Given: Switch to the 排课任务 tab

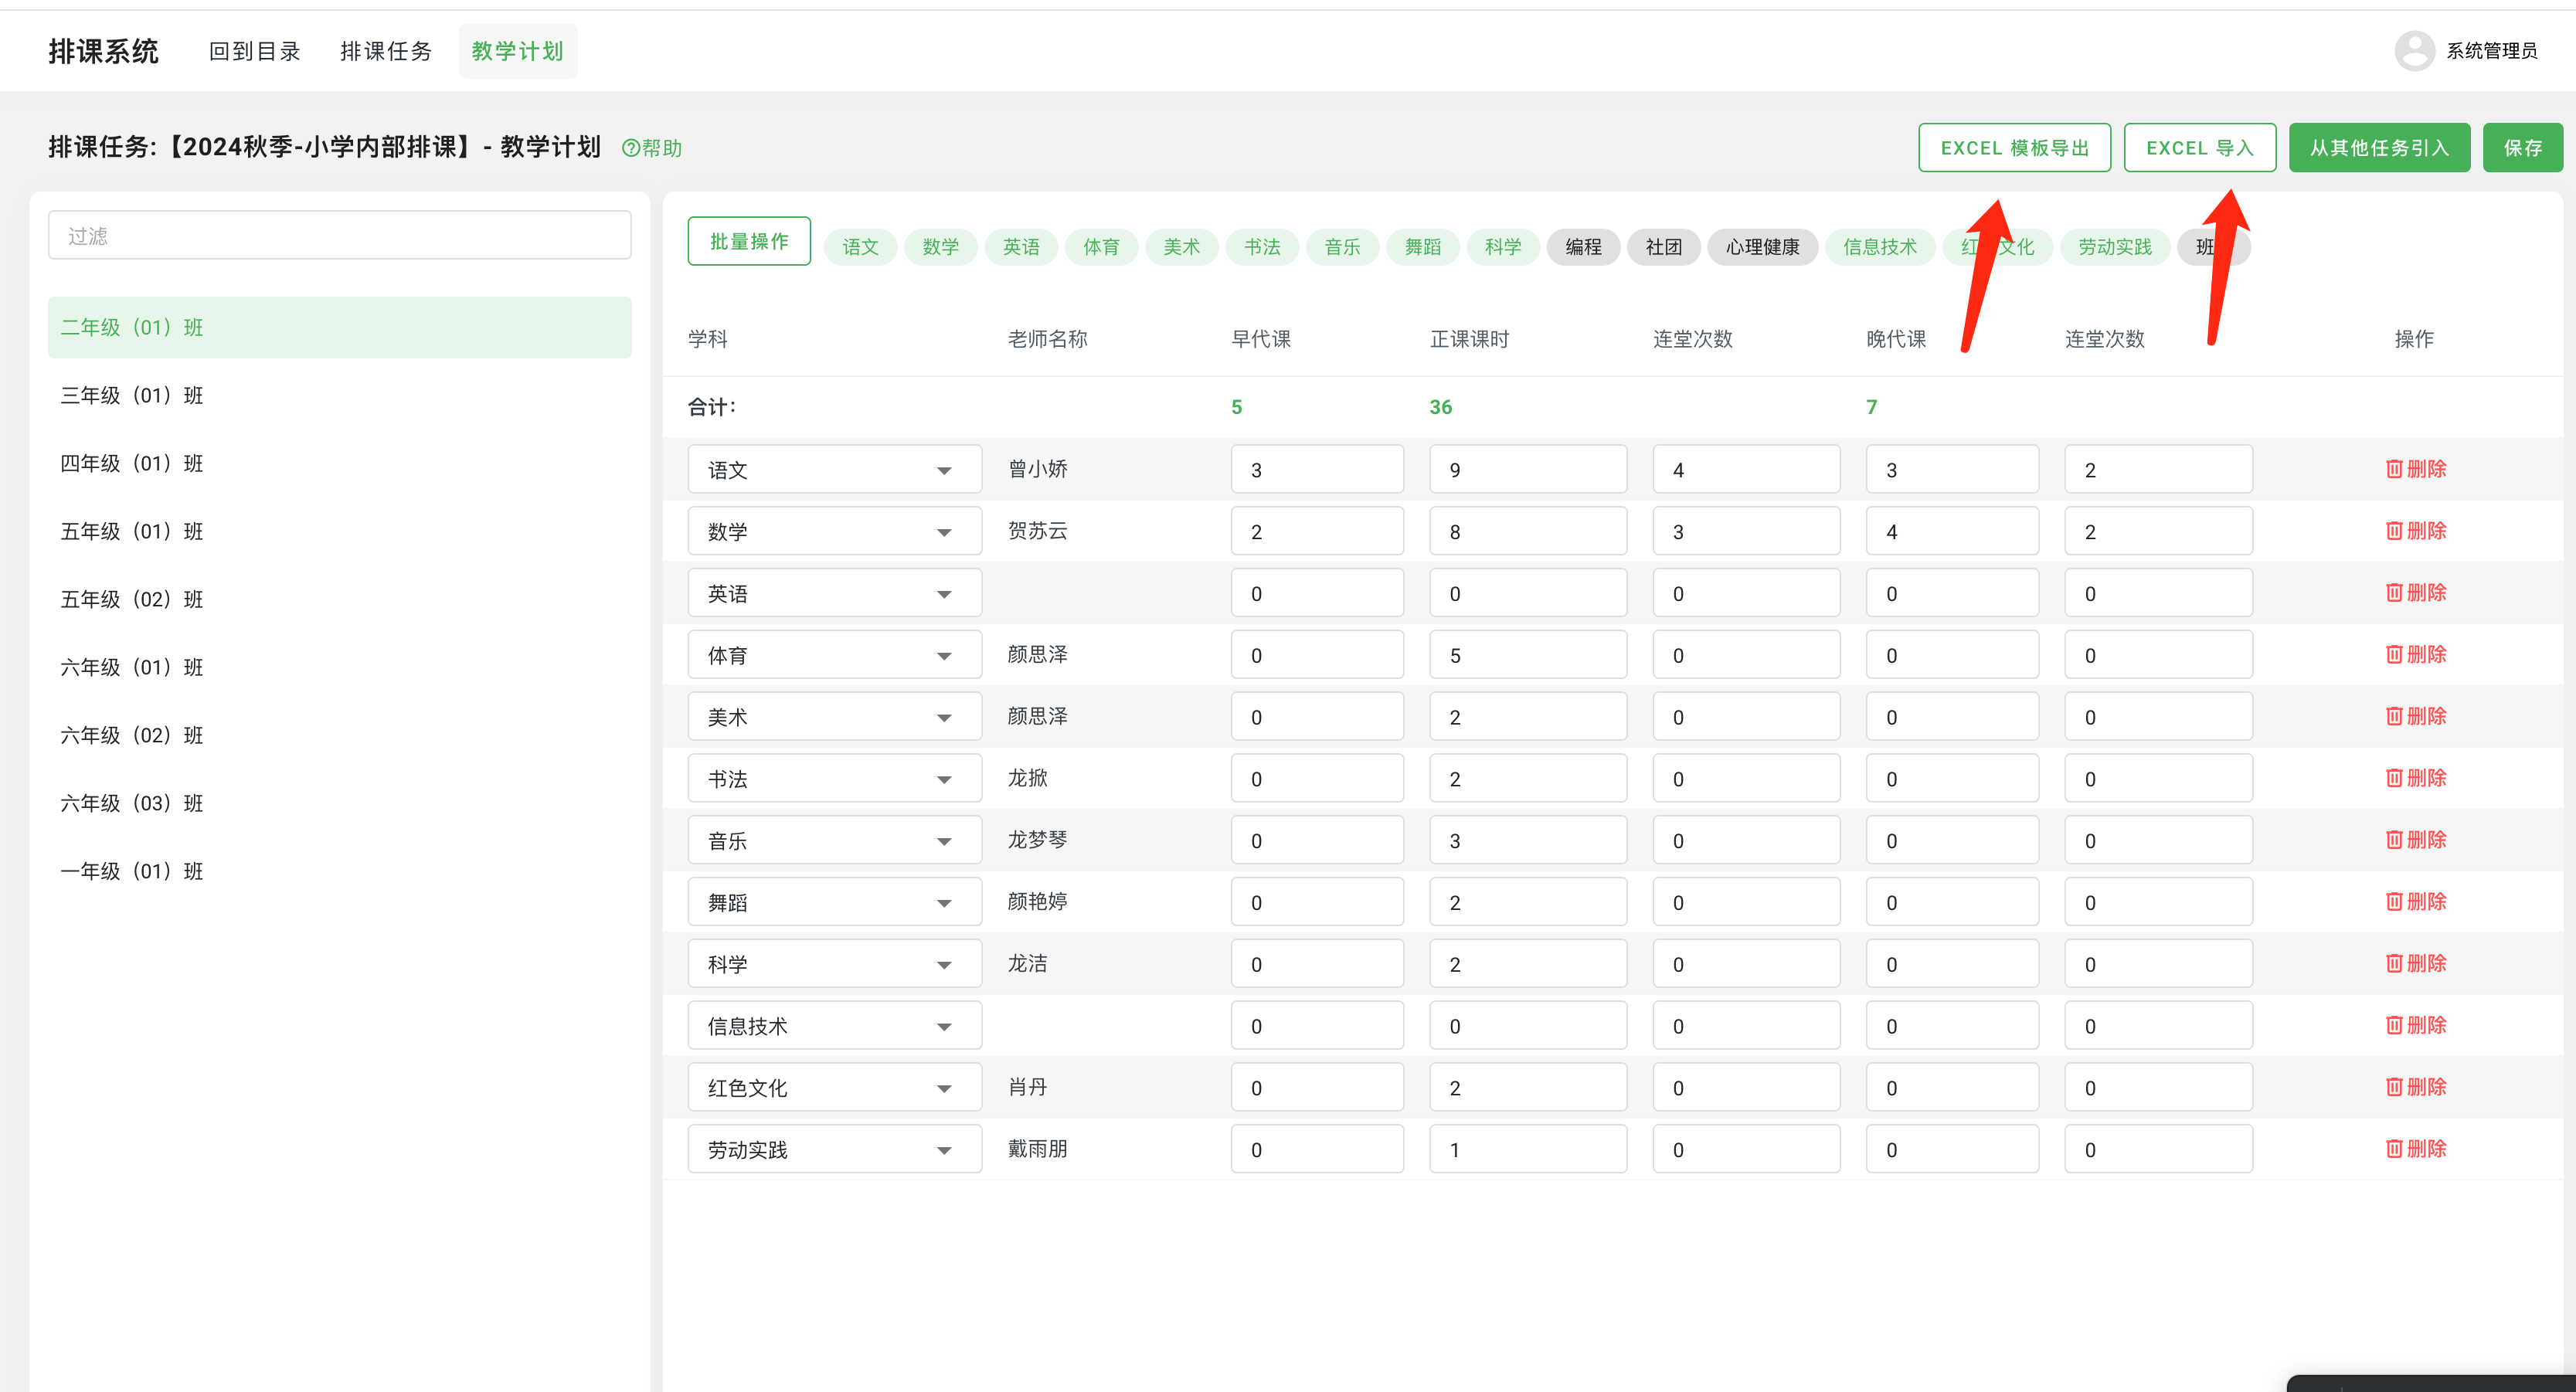Looking at the screenshot, I should click(x=386, y=50).
